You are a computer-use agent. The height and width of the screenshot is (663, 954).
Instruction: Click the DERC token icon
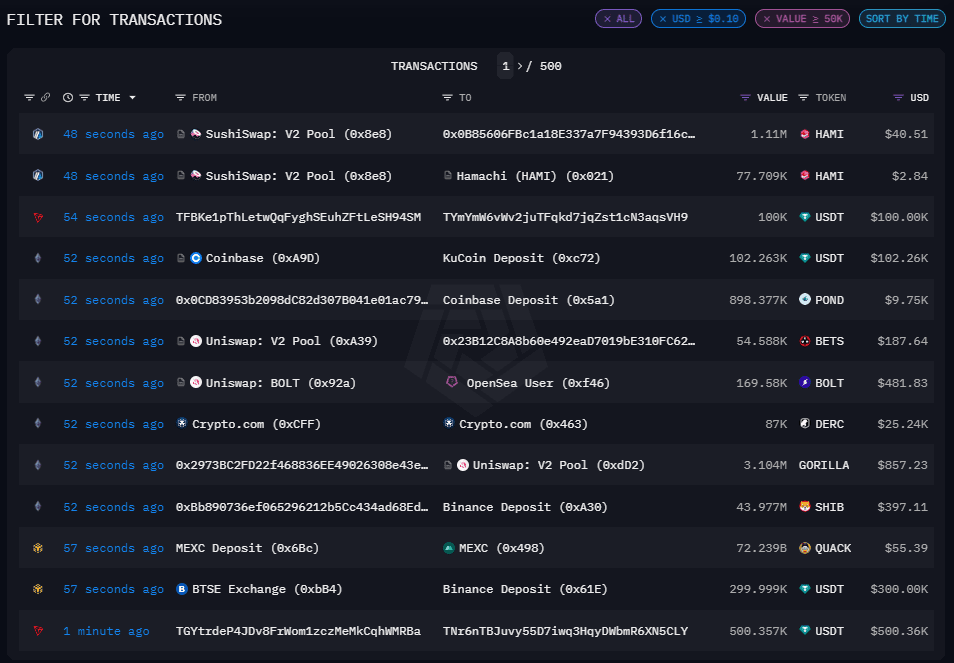click(804, 423)
